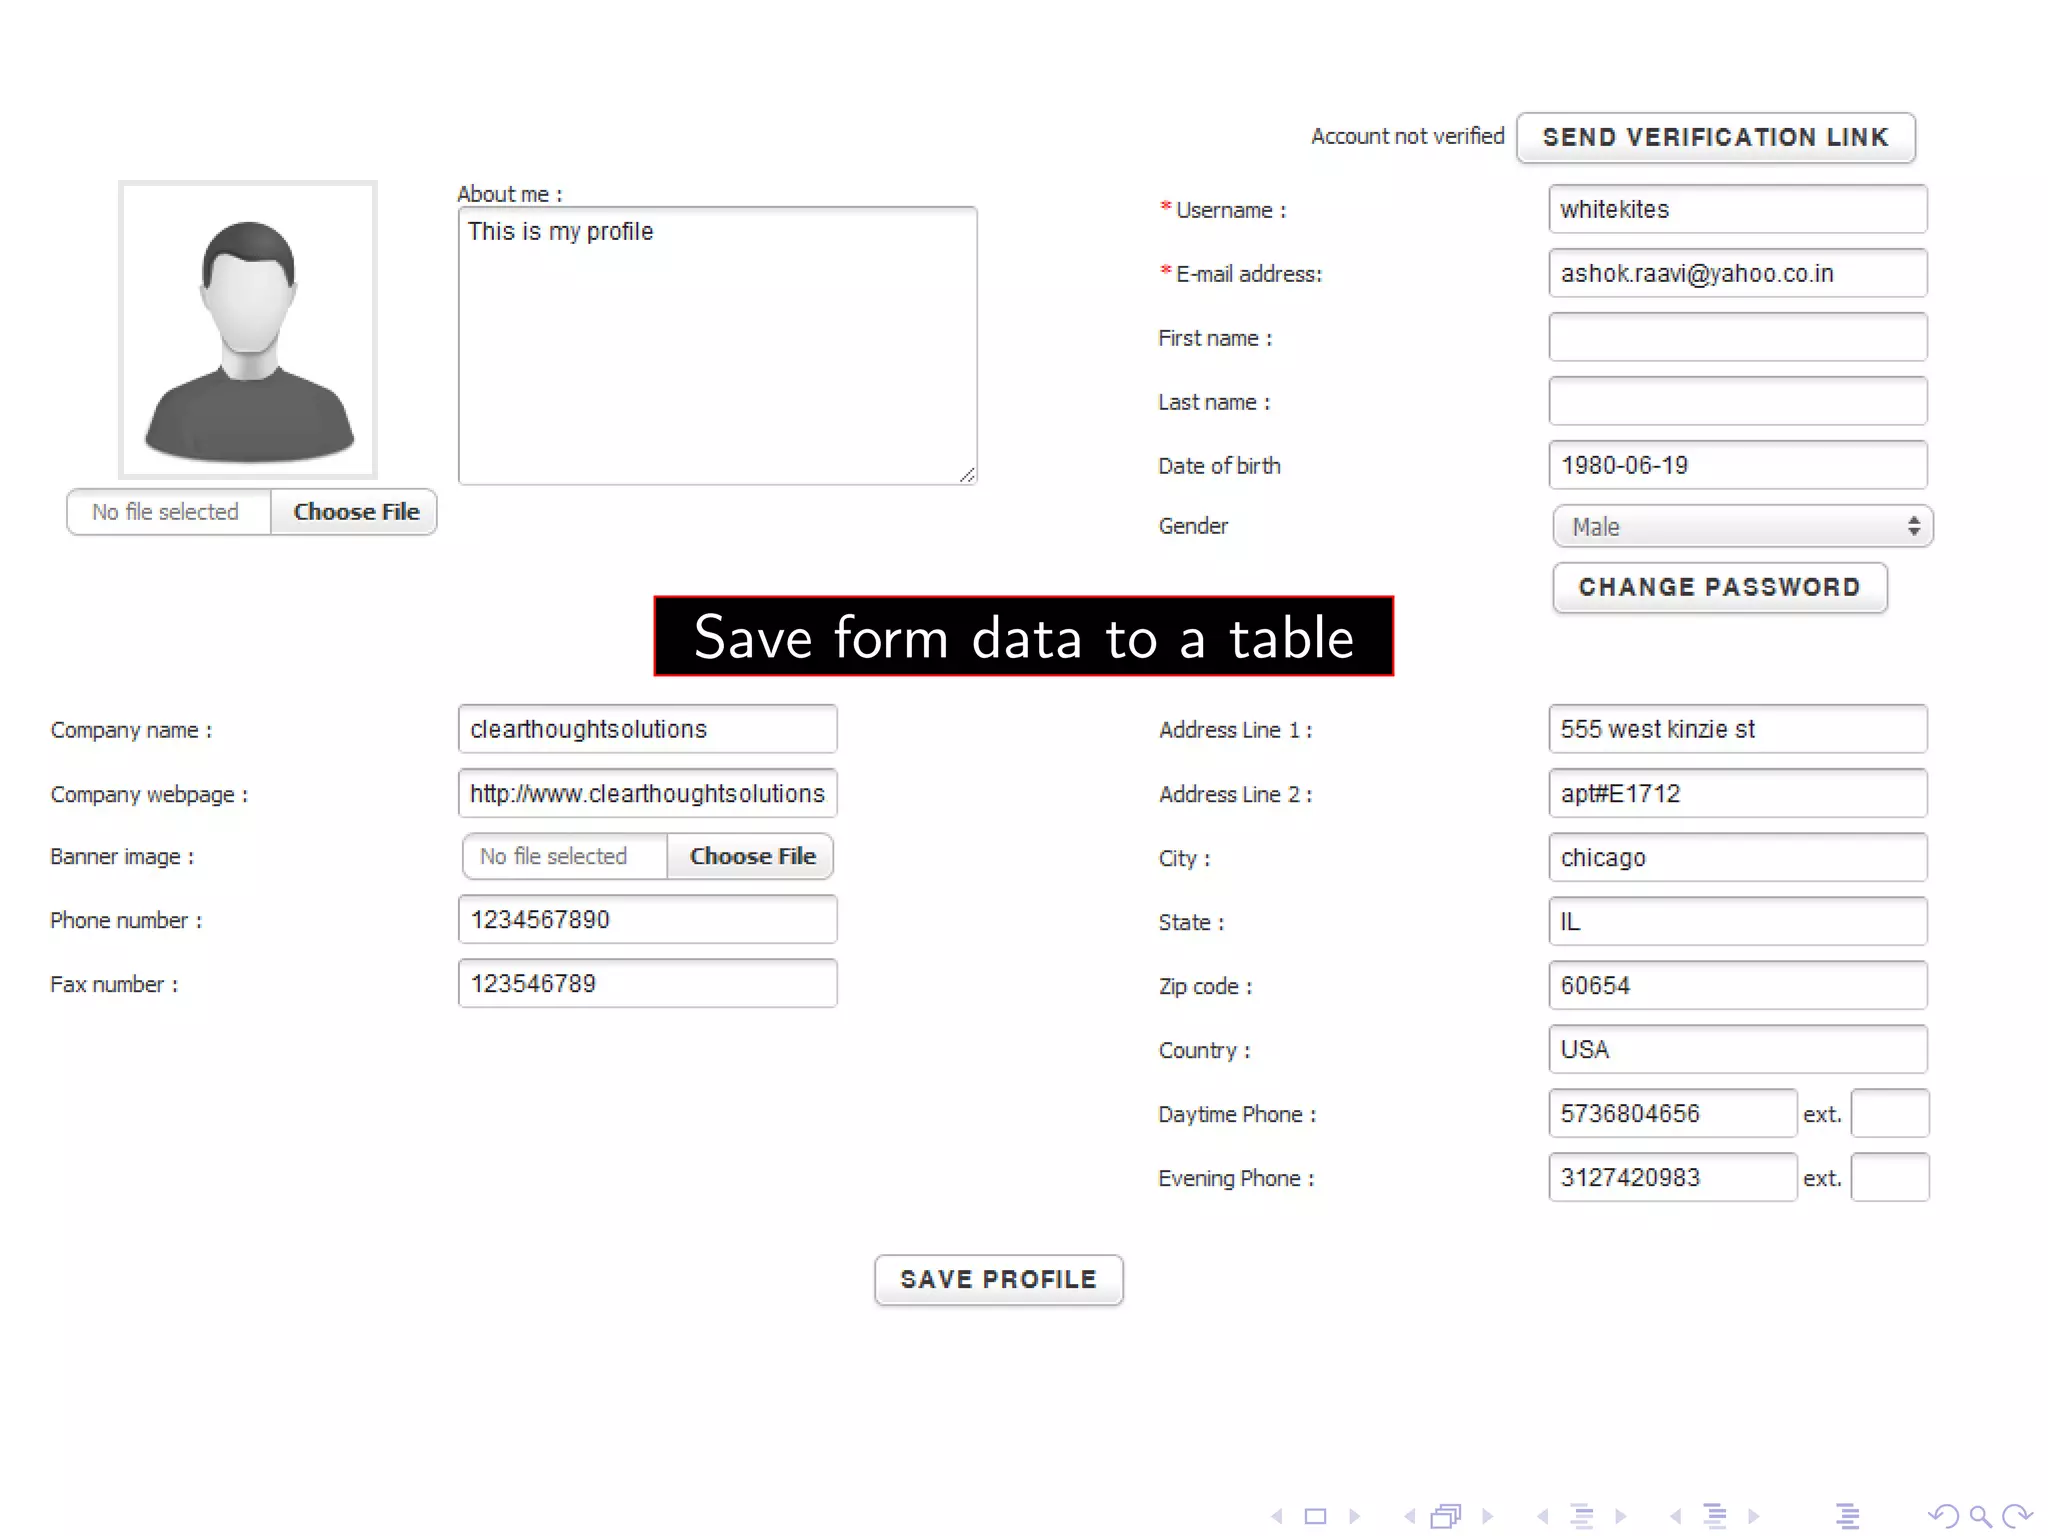The height and width of the screenshot is (1536, 2048).
Task: Open the Gender dropdown showing Male
Action: 1743,526
